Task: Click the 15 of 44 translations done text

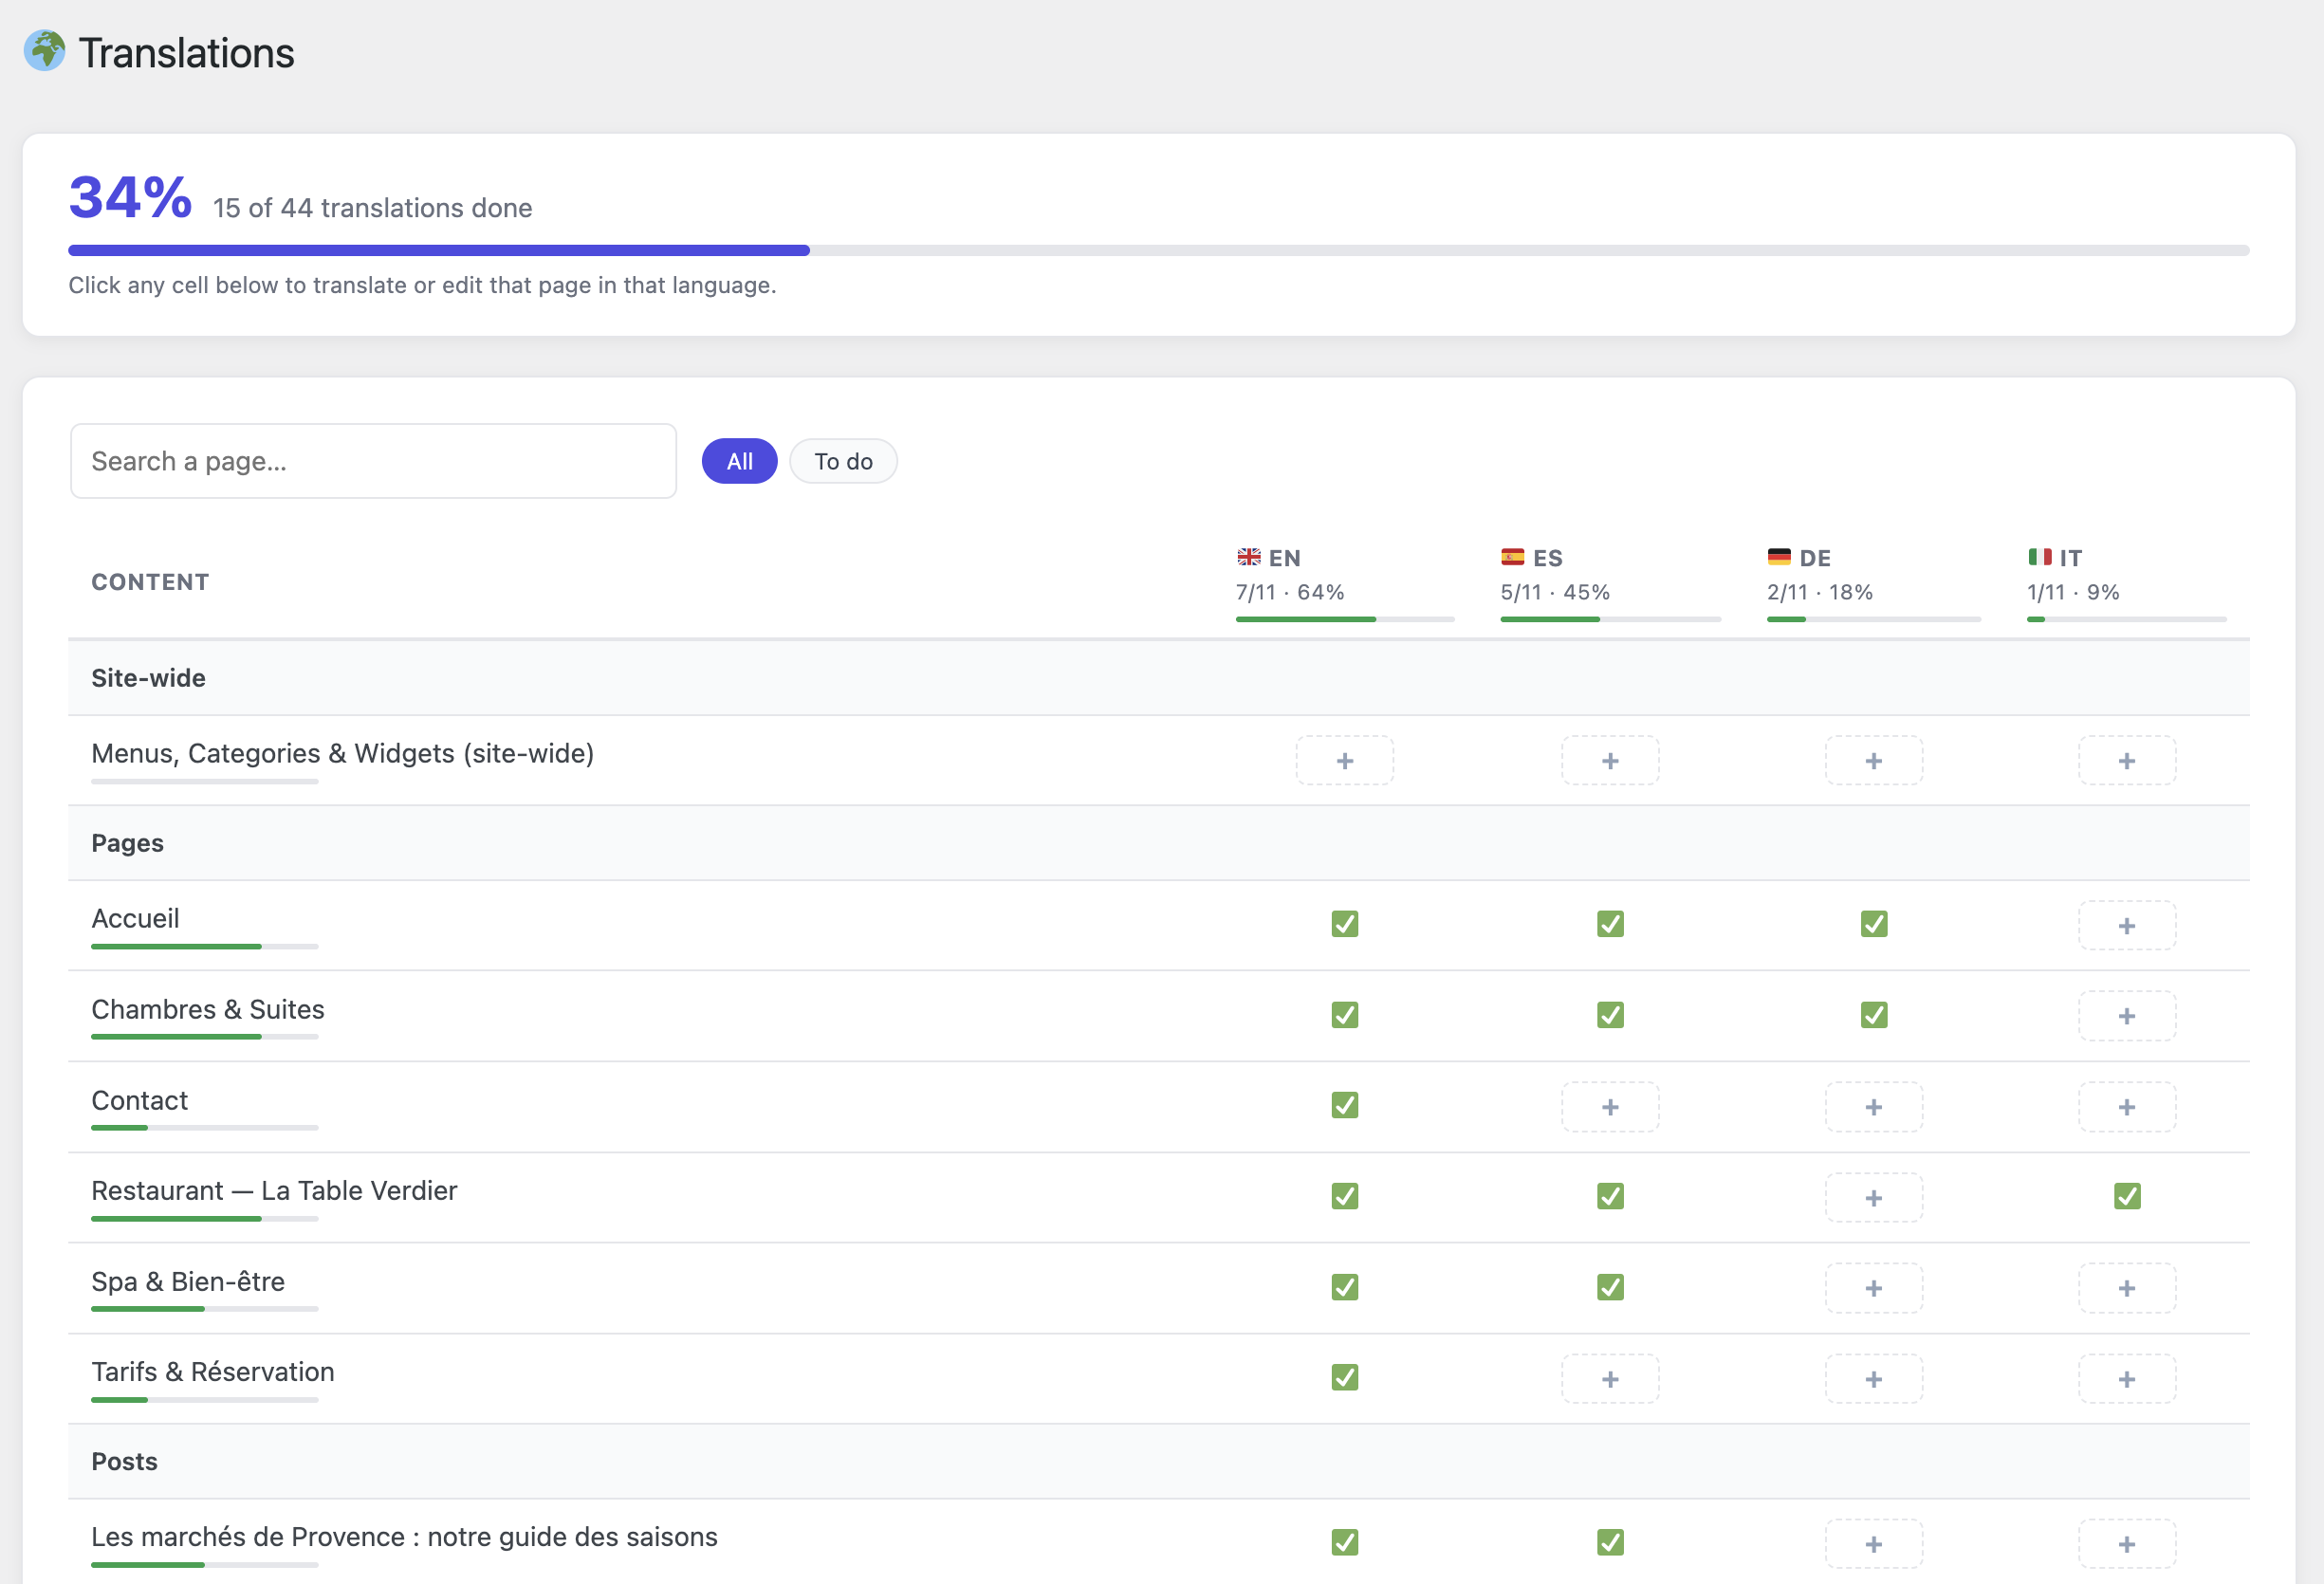Action: point(372,208)
